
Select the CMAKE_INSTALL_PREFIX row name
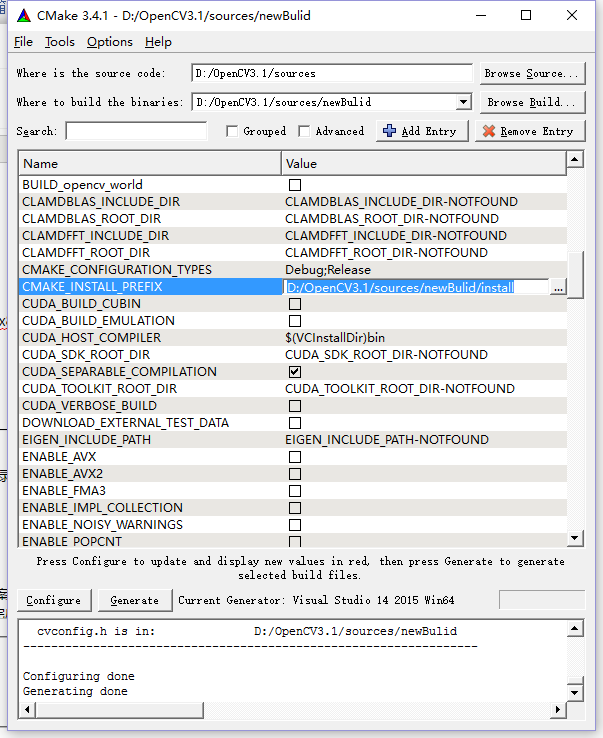pos(92,287)
